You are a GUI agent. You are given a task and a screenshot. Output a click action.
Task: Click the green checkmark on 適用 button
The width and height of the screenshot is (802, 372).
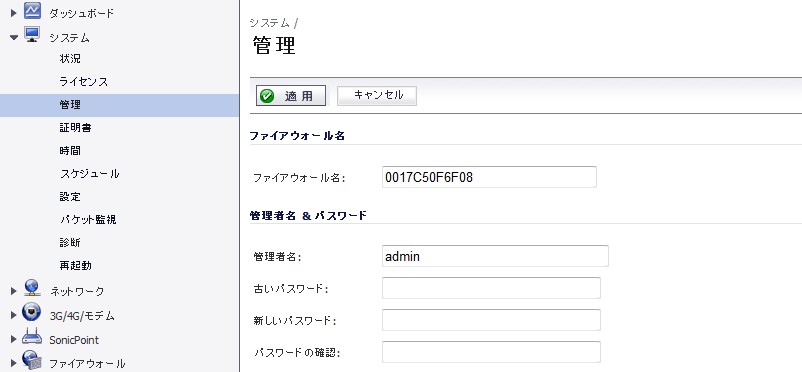[267, 96]
